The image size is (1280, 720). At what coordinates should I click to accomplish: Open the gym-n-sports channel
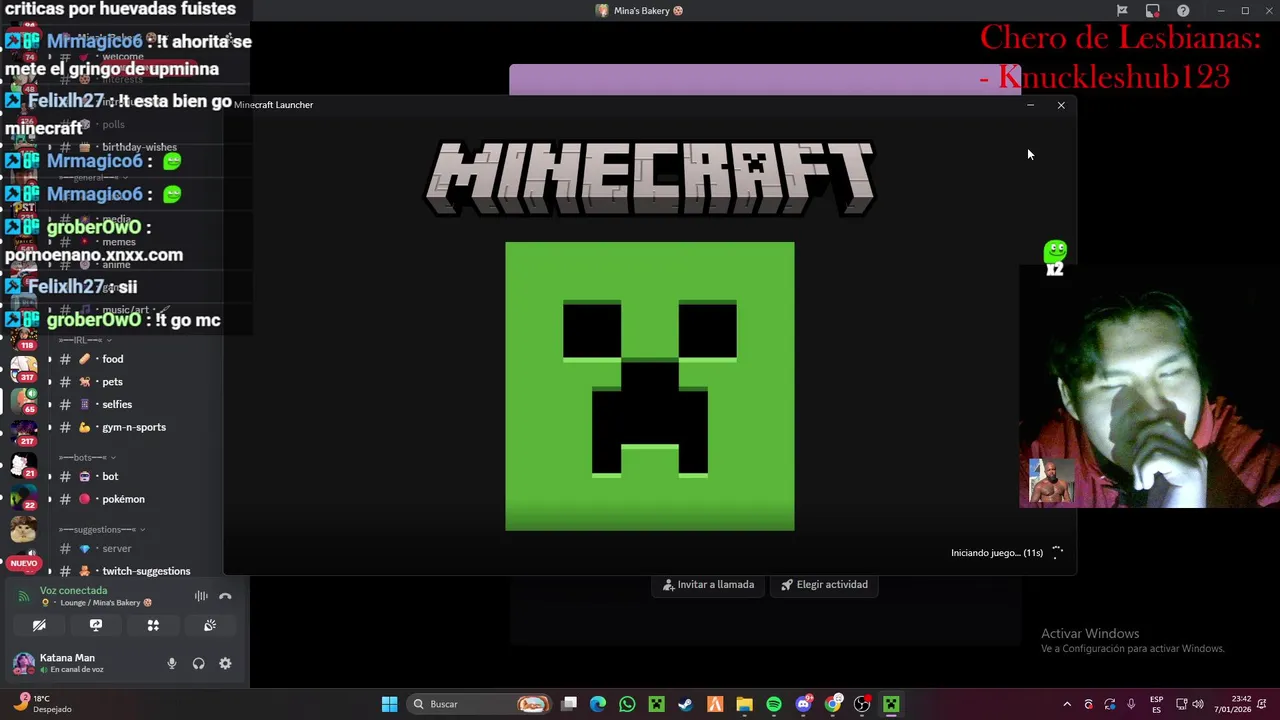134,427
